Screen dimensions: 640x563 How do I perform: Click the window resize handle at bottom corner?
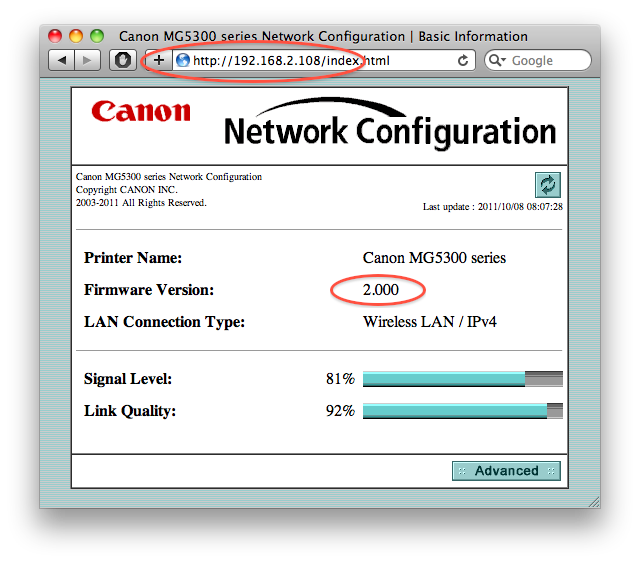tap(592, 500)
